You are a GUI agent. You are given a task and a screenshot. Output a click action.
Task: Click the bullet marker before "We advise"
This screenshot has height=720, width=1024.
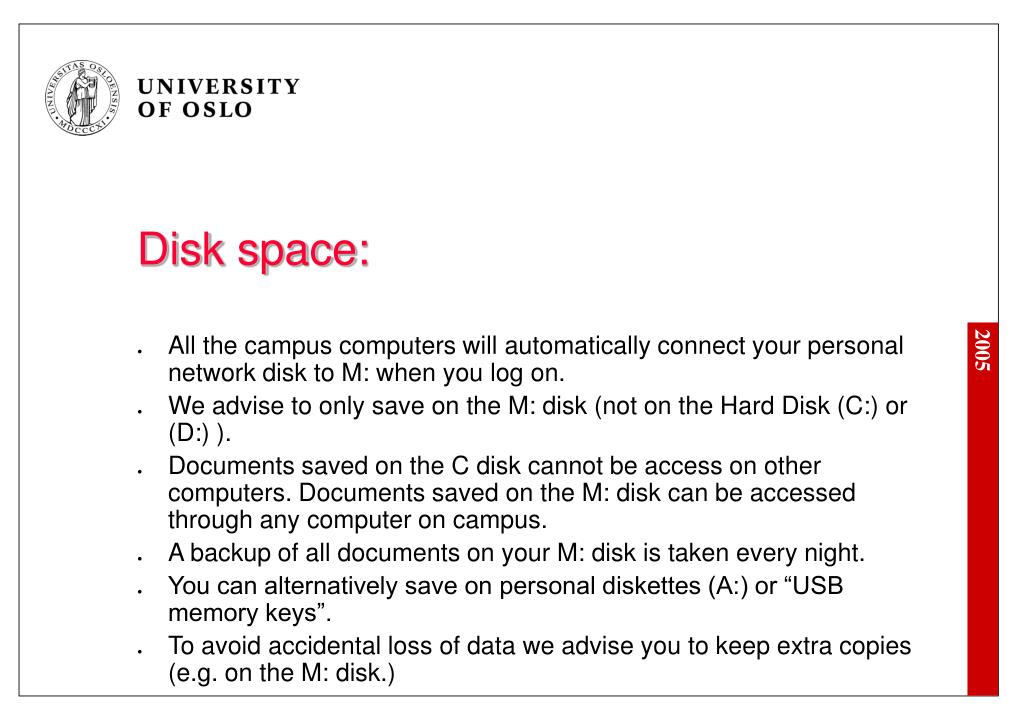pyautogui.click(x=140, y=412)
